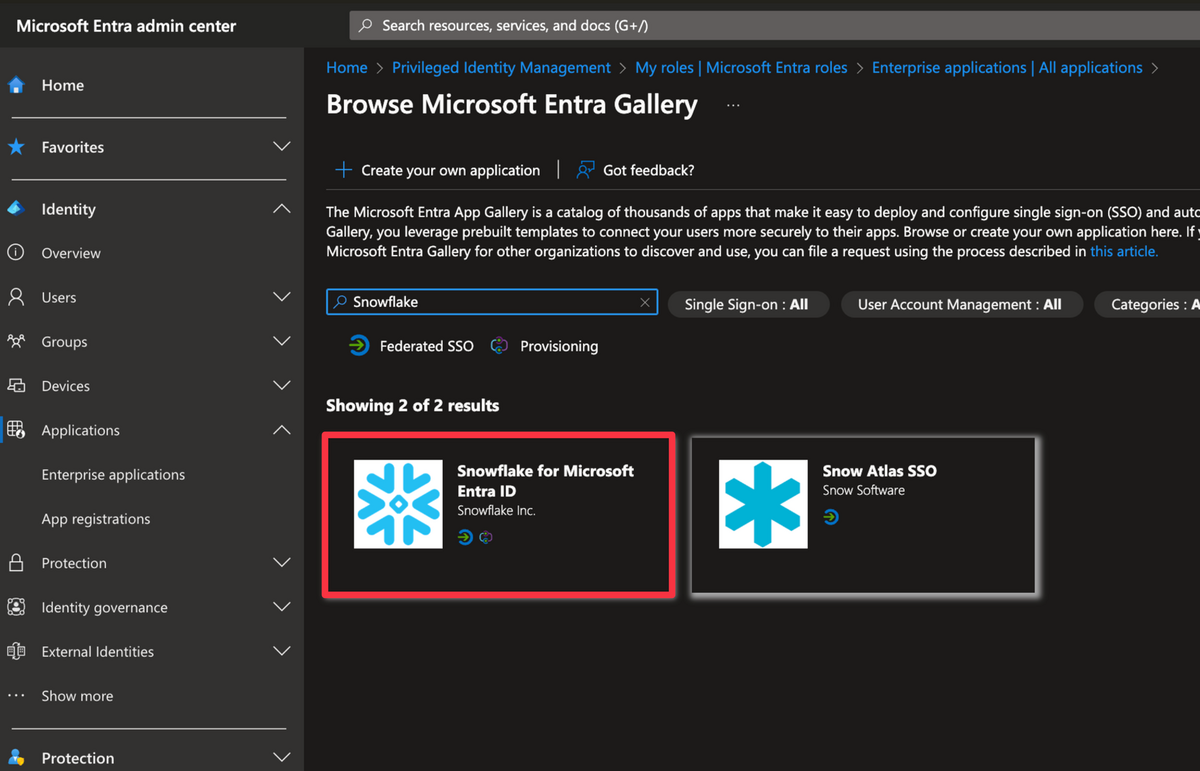Select Home in the left navigation
1200x771 pixels.
[x=63, y=85]
